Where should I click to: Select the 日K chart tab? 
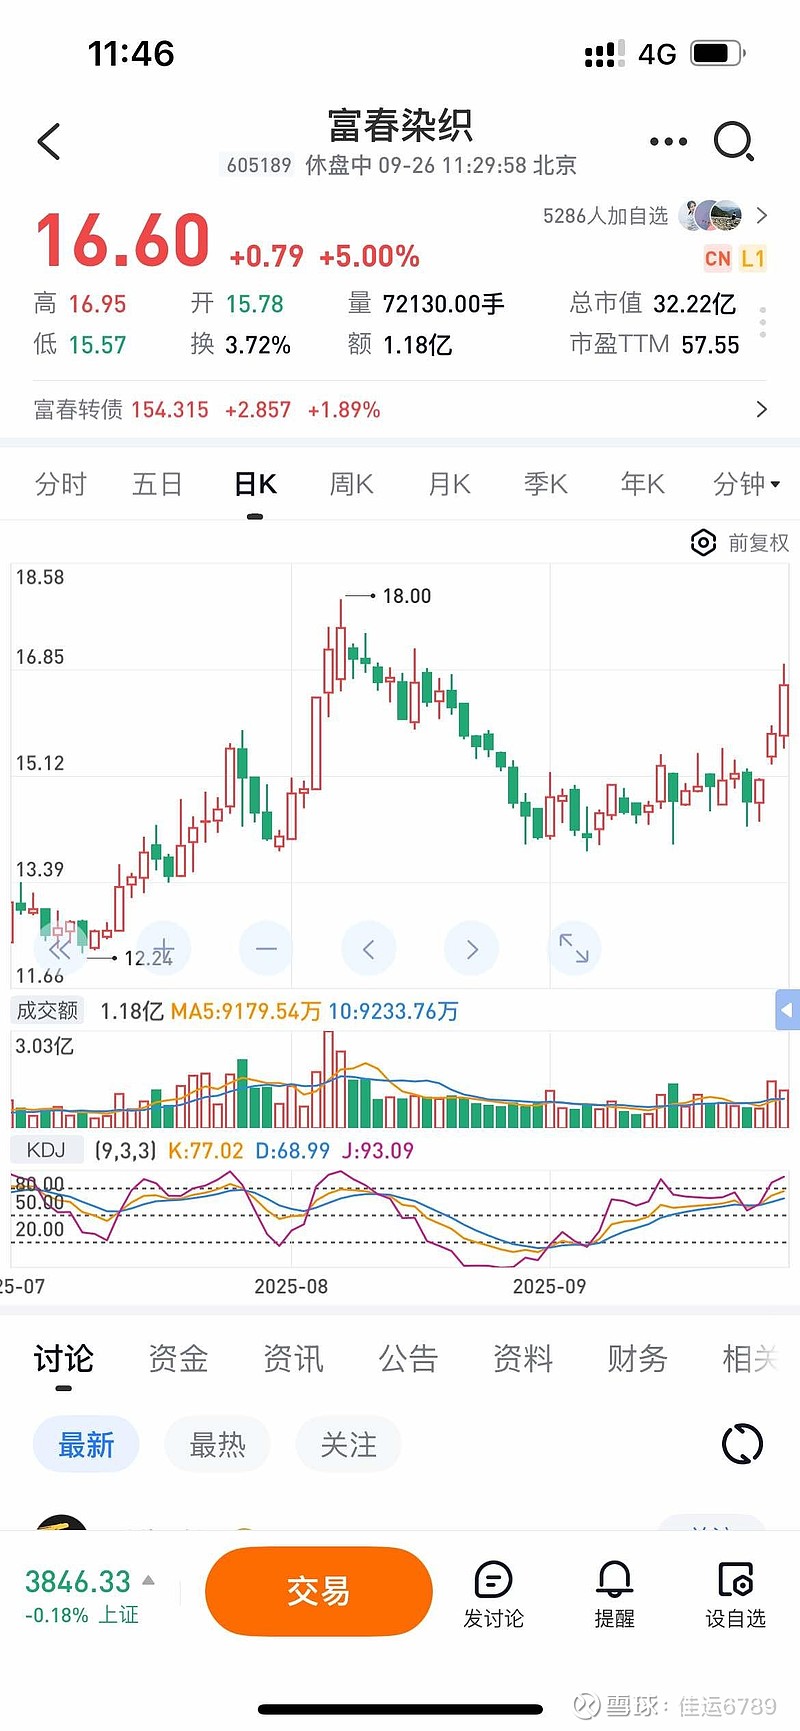pyautogui.click(x=255, y=484)
